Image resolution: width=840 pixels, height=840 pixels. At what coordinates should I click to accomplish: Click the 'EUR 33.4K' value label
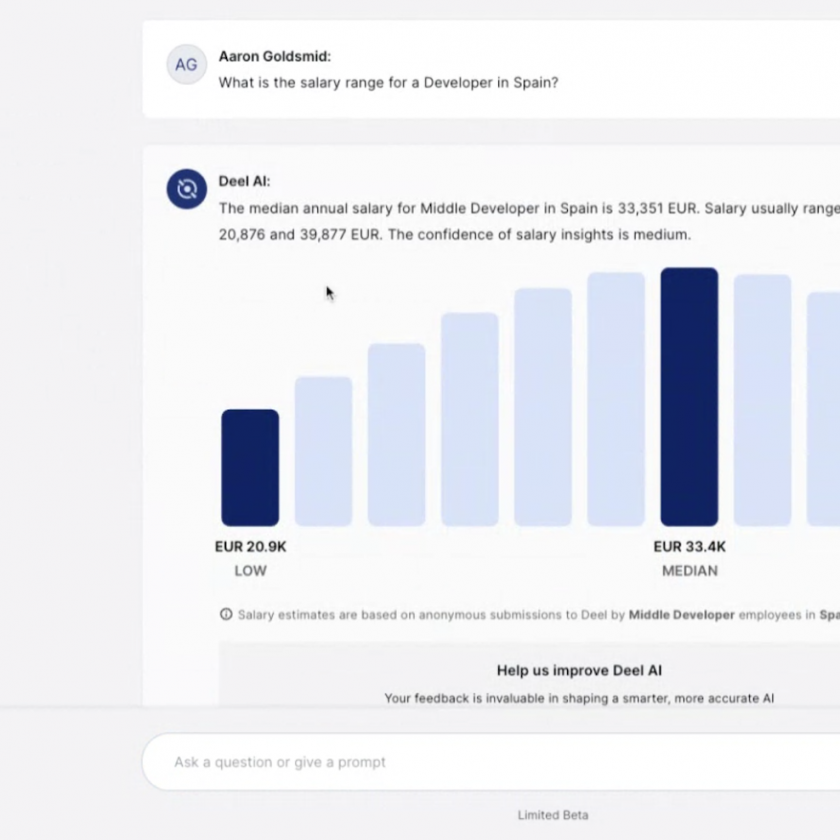click(689, 547)
